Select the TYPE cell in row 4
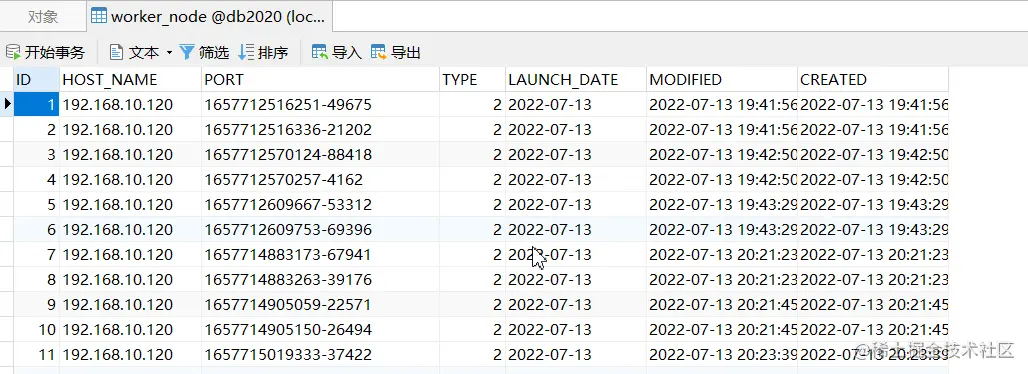The height and width of the screenshot is (374, 1028). (472, 179)
